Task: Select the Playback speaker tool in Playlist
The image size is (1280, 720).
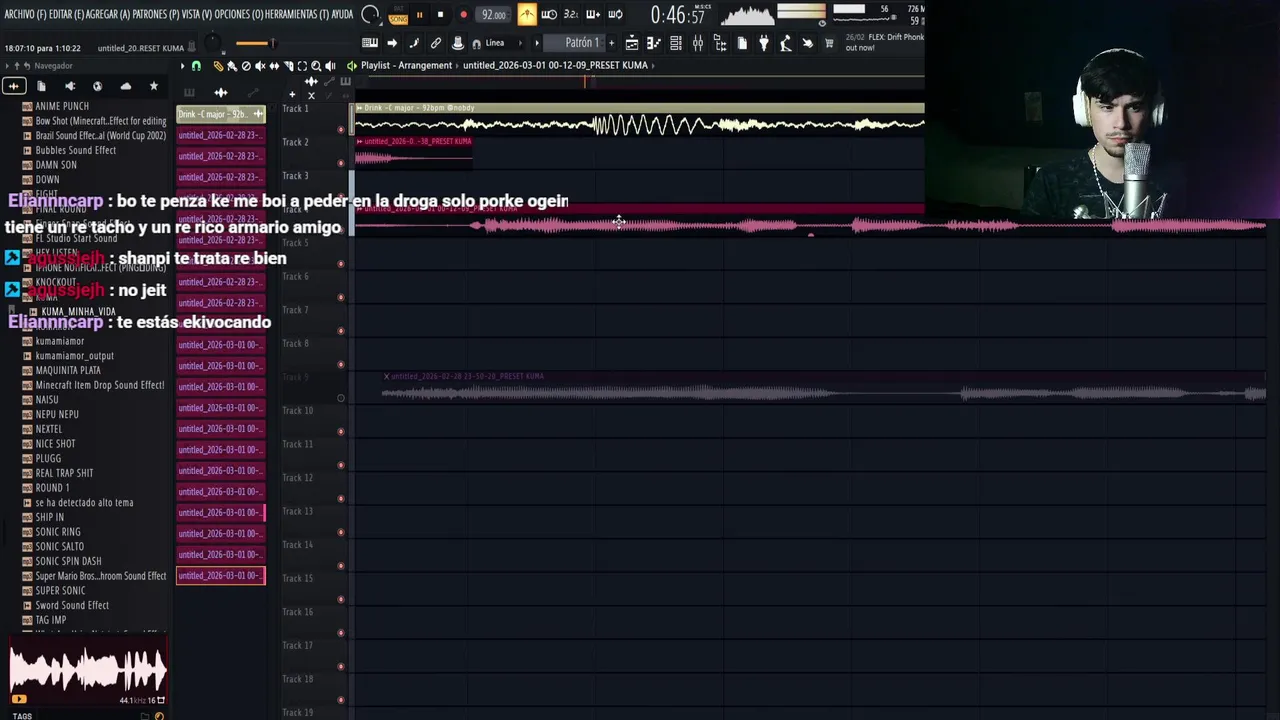Action: (330, 66)
